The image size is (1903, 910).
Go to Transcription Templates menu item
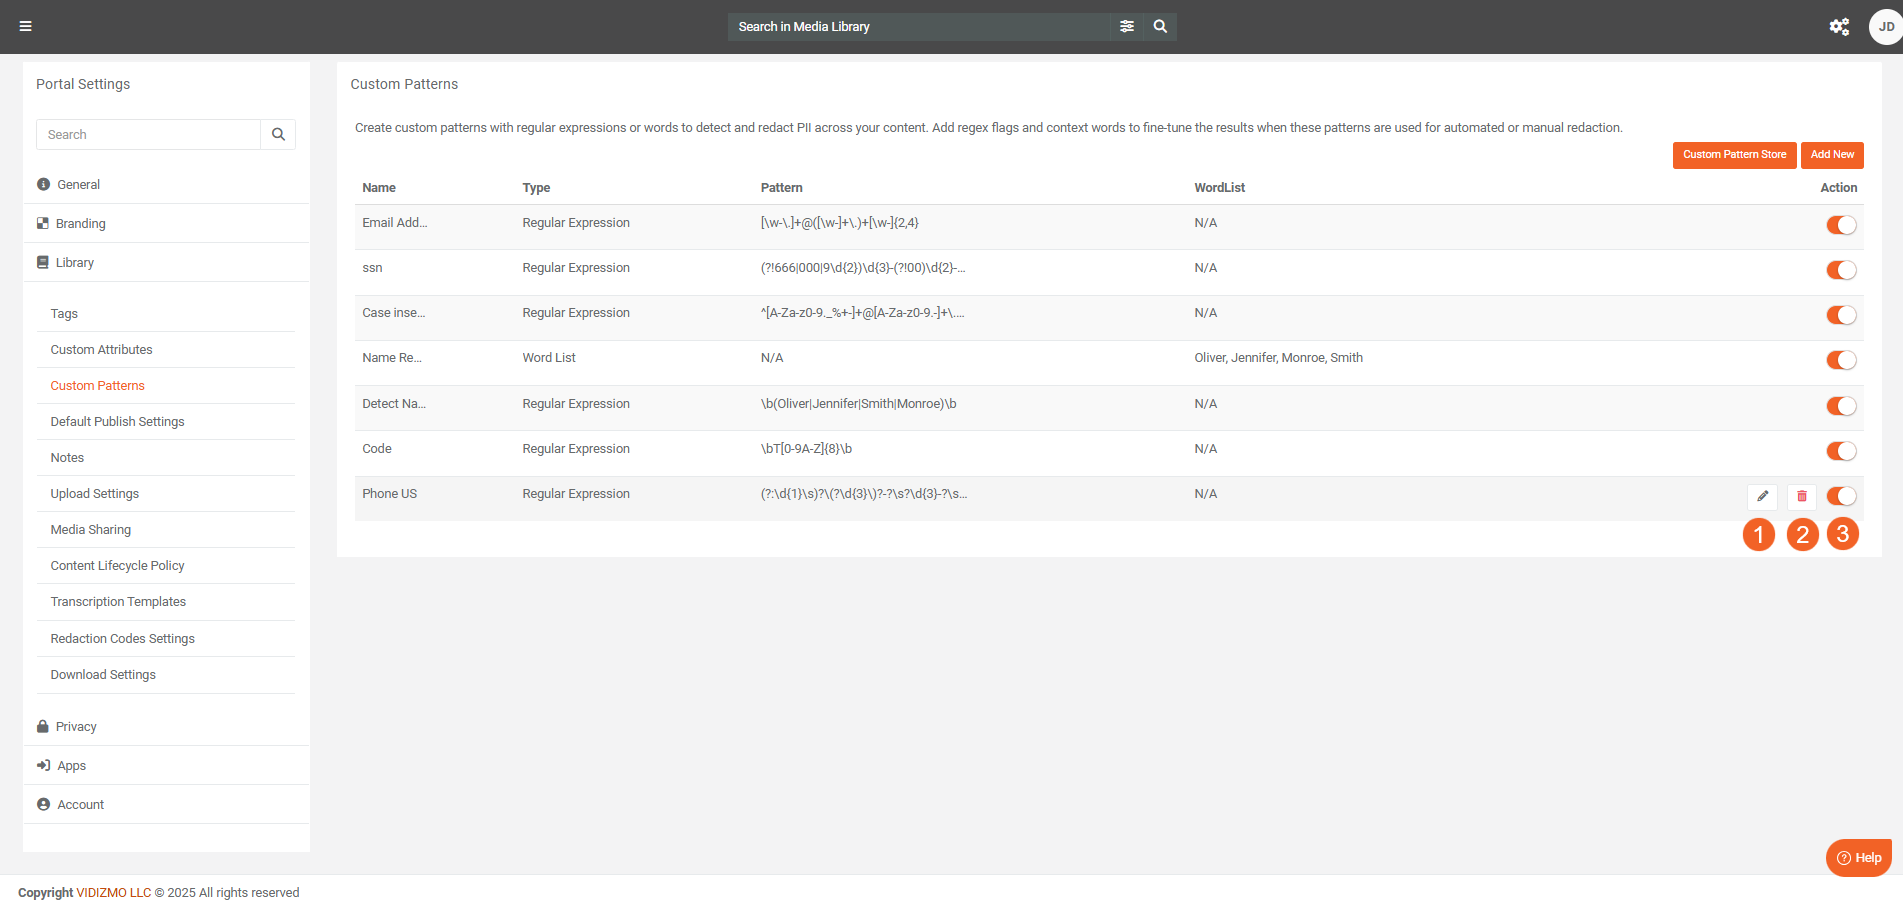coord(118,602)
